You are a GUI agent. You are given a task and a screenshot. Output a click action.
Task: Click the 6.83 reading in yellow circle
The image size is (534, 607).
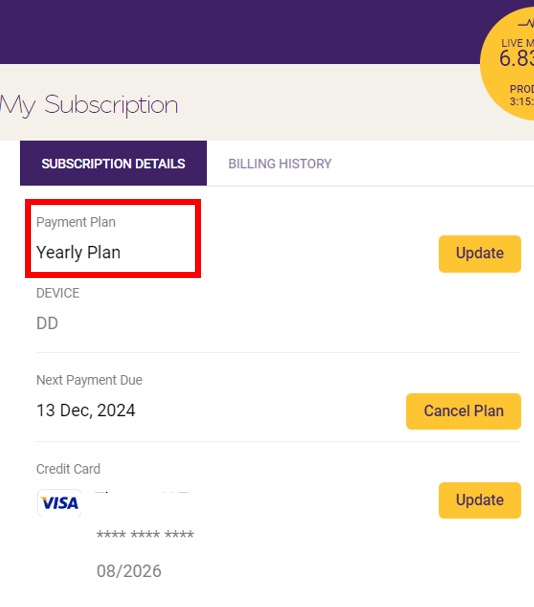click(x=517, y=58)
